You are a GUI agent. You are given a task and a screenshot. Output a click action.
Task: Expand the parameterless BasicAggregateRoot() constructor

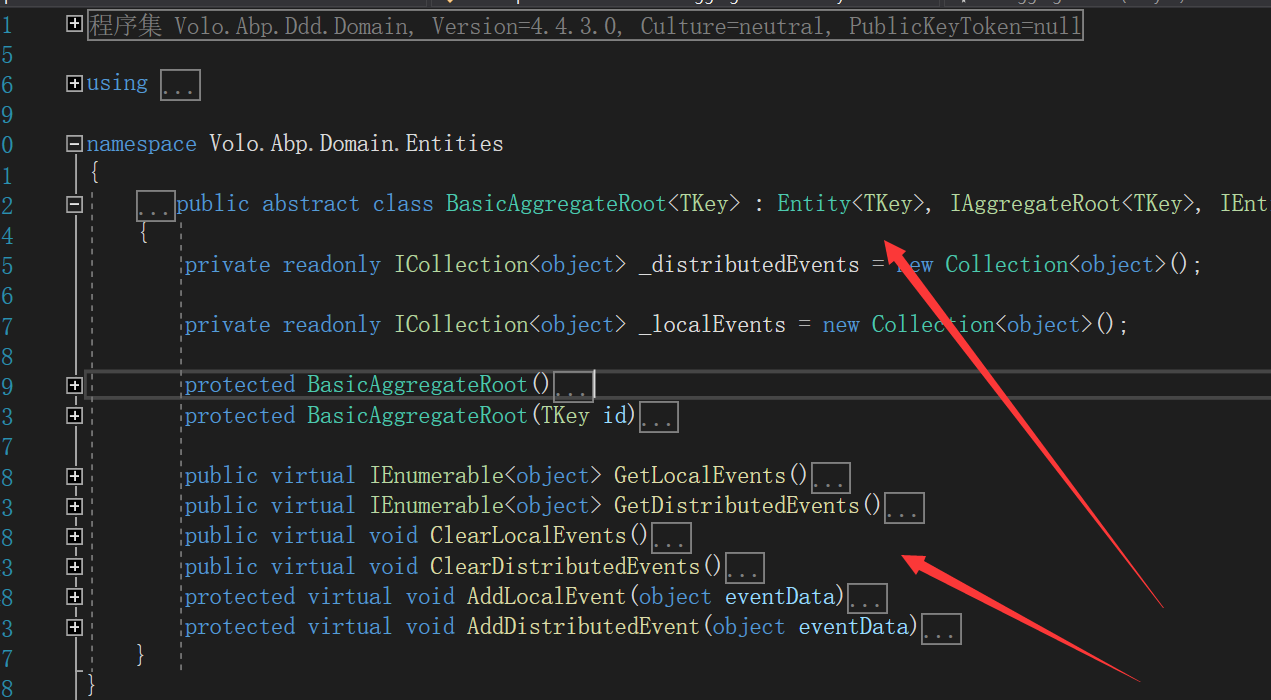[x=74, y=385]
